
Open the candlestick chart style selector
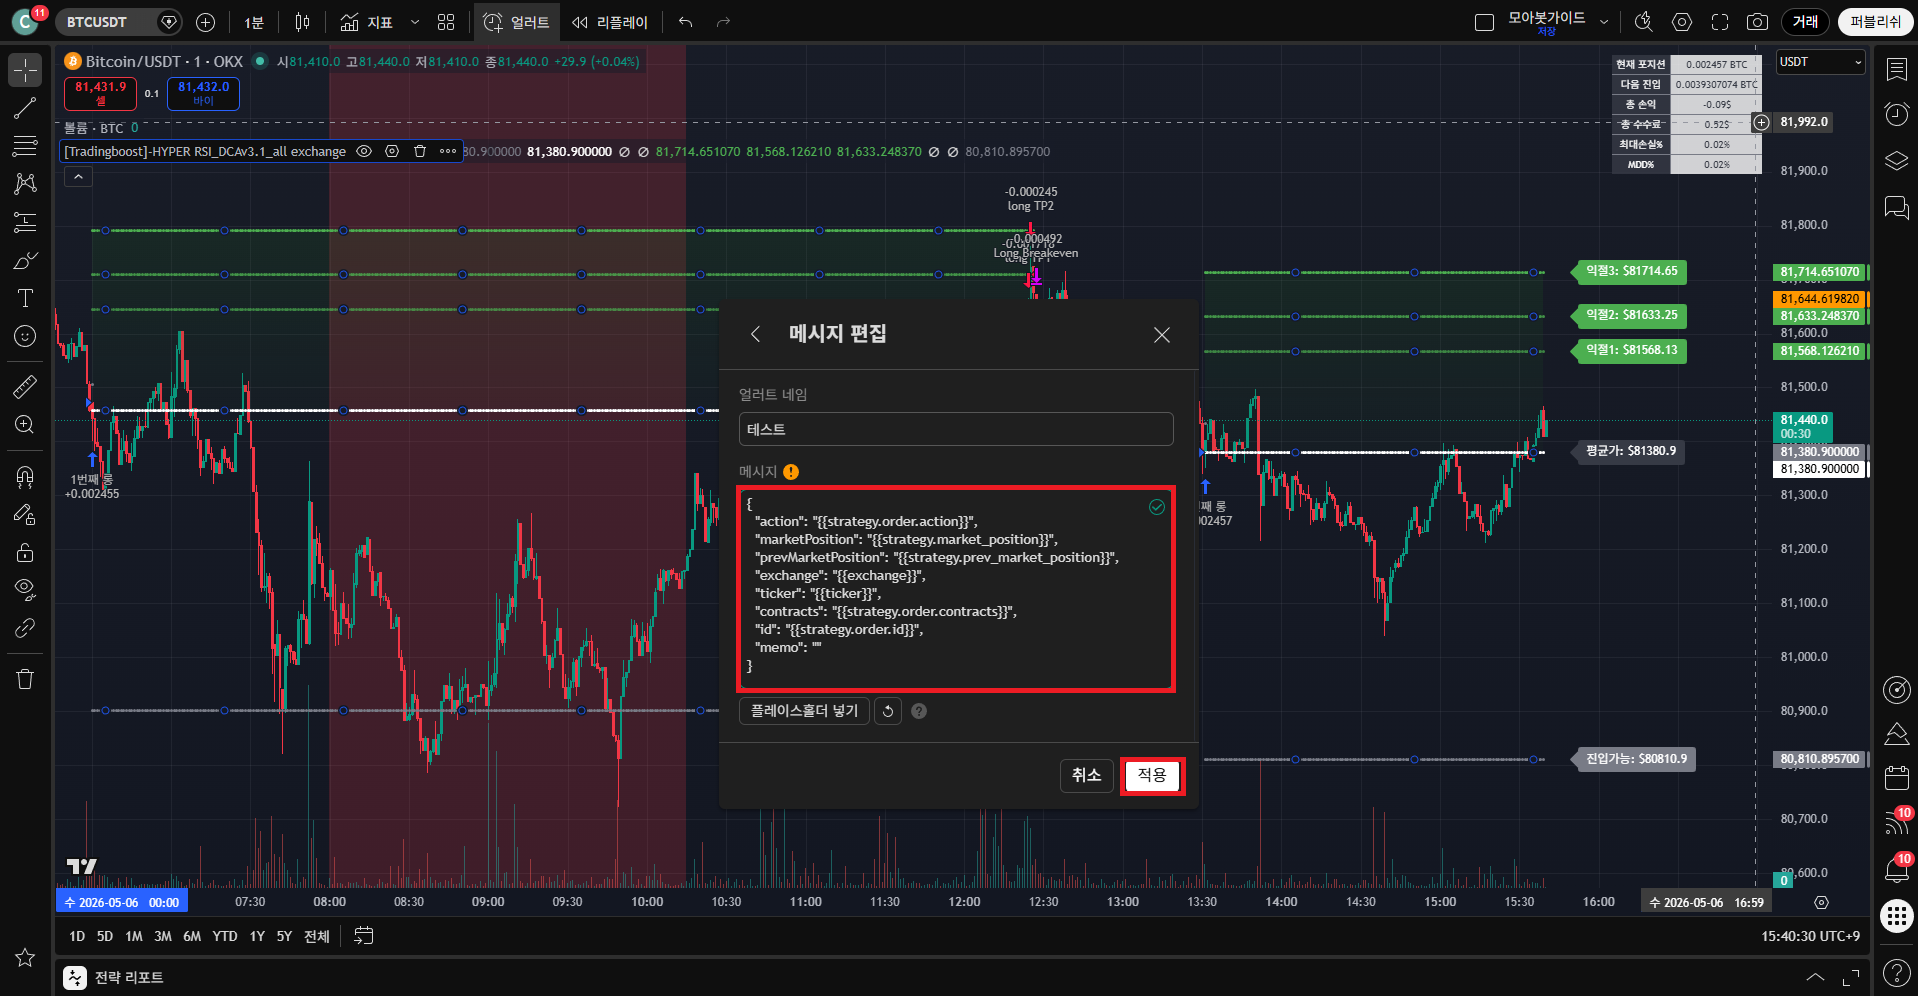pyautogui.click(x=303, y=22)
